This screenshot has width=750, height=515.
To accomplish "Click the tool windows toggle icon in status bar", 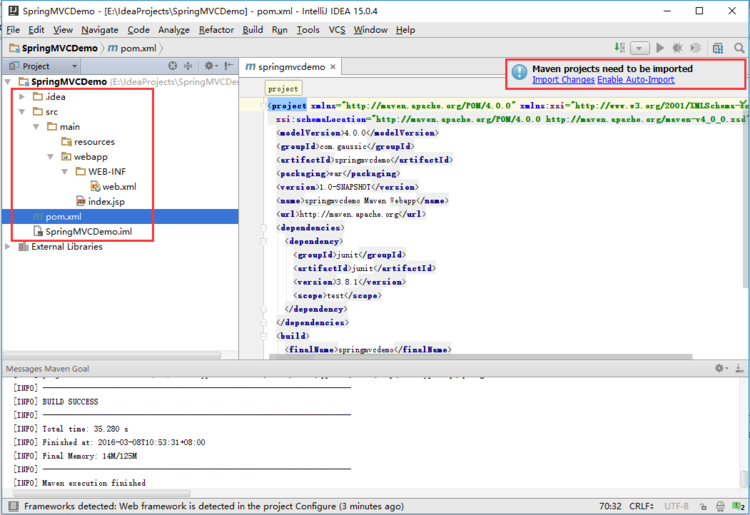I will (13, 506).
